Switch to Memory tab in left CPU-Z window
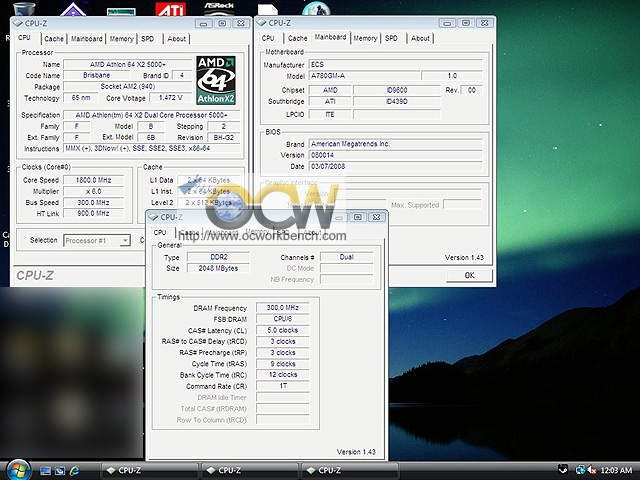The image size is (640, 480). (121, 39)
